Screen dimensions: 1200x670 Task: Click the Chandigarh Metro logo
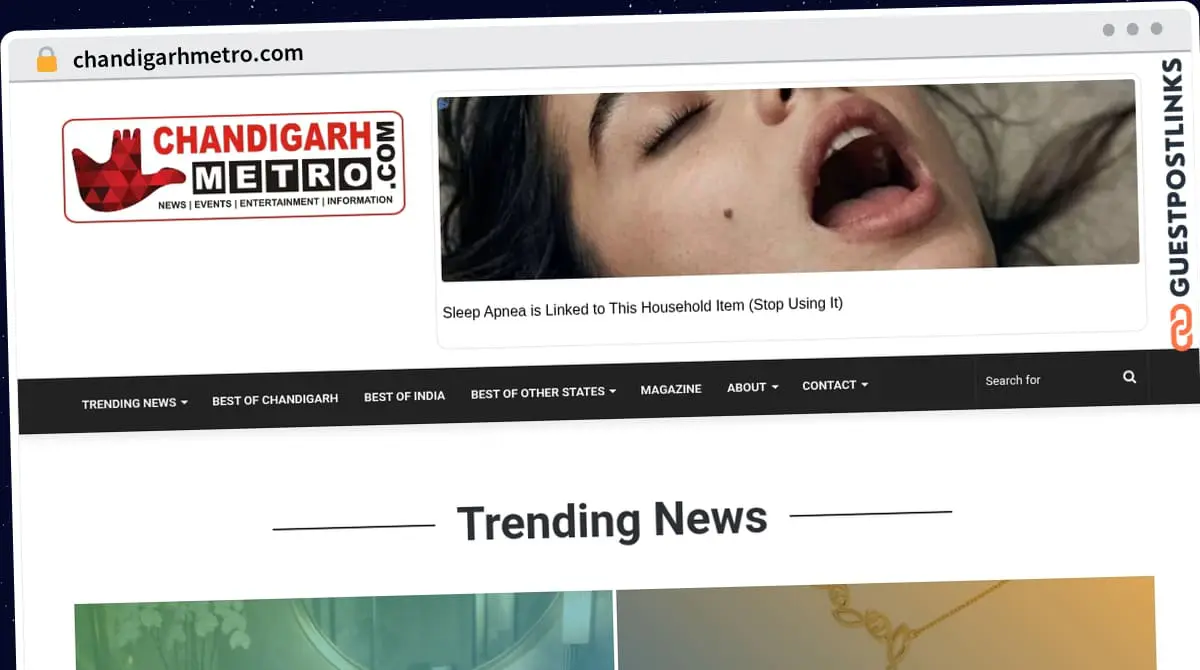(234, 165)
